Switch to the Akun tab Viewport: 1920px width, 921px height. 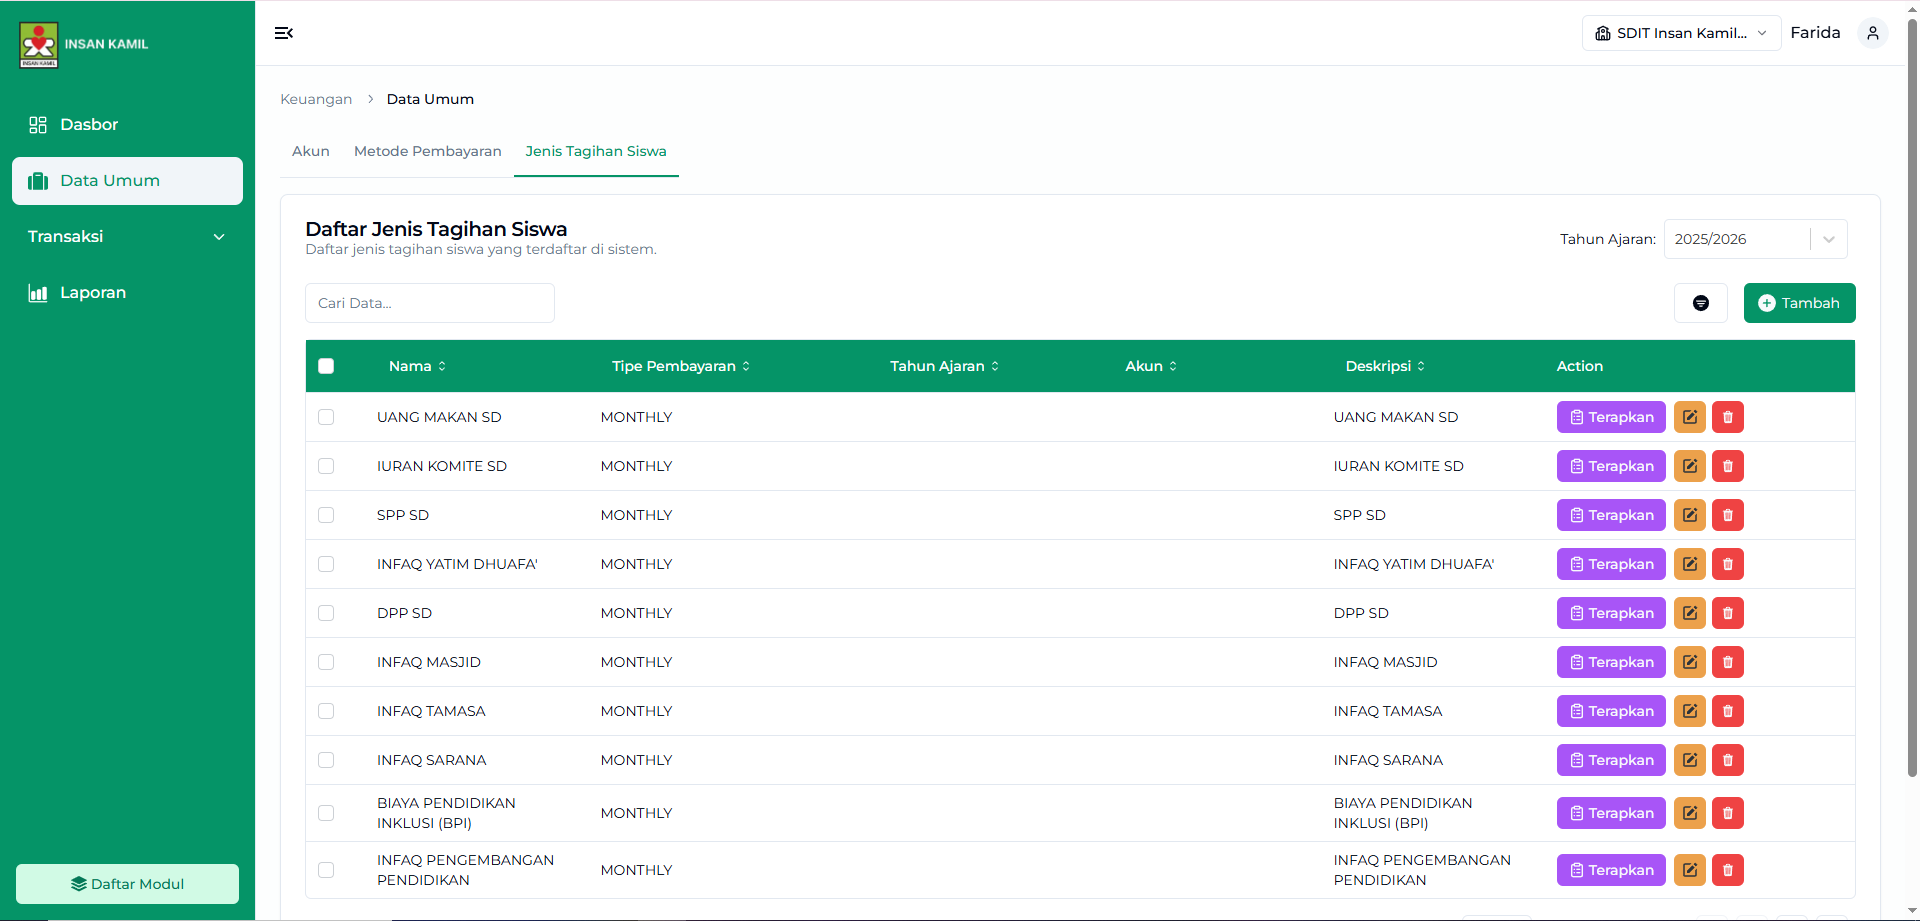pyautogui.click(x=310, y=151)
